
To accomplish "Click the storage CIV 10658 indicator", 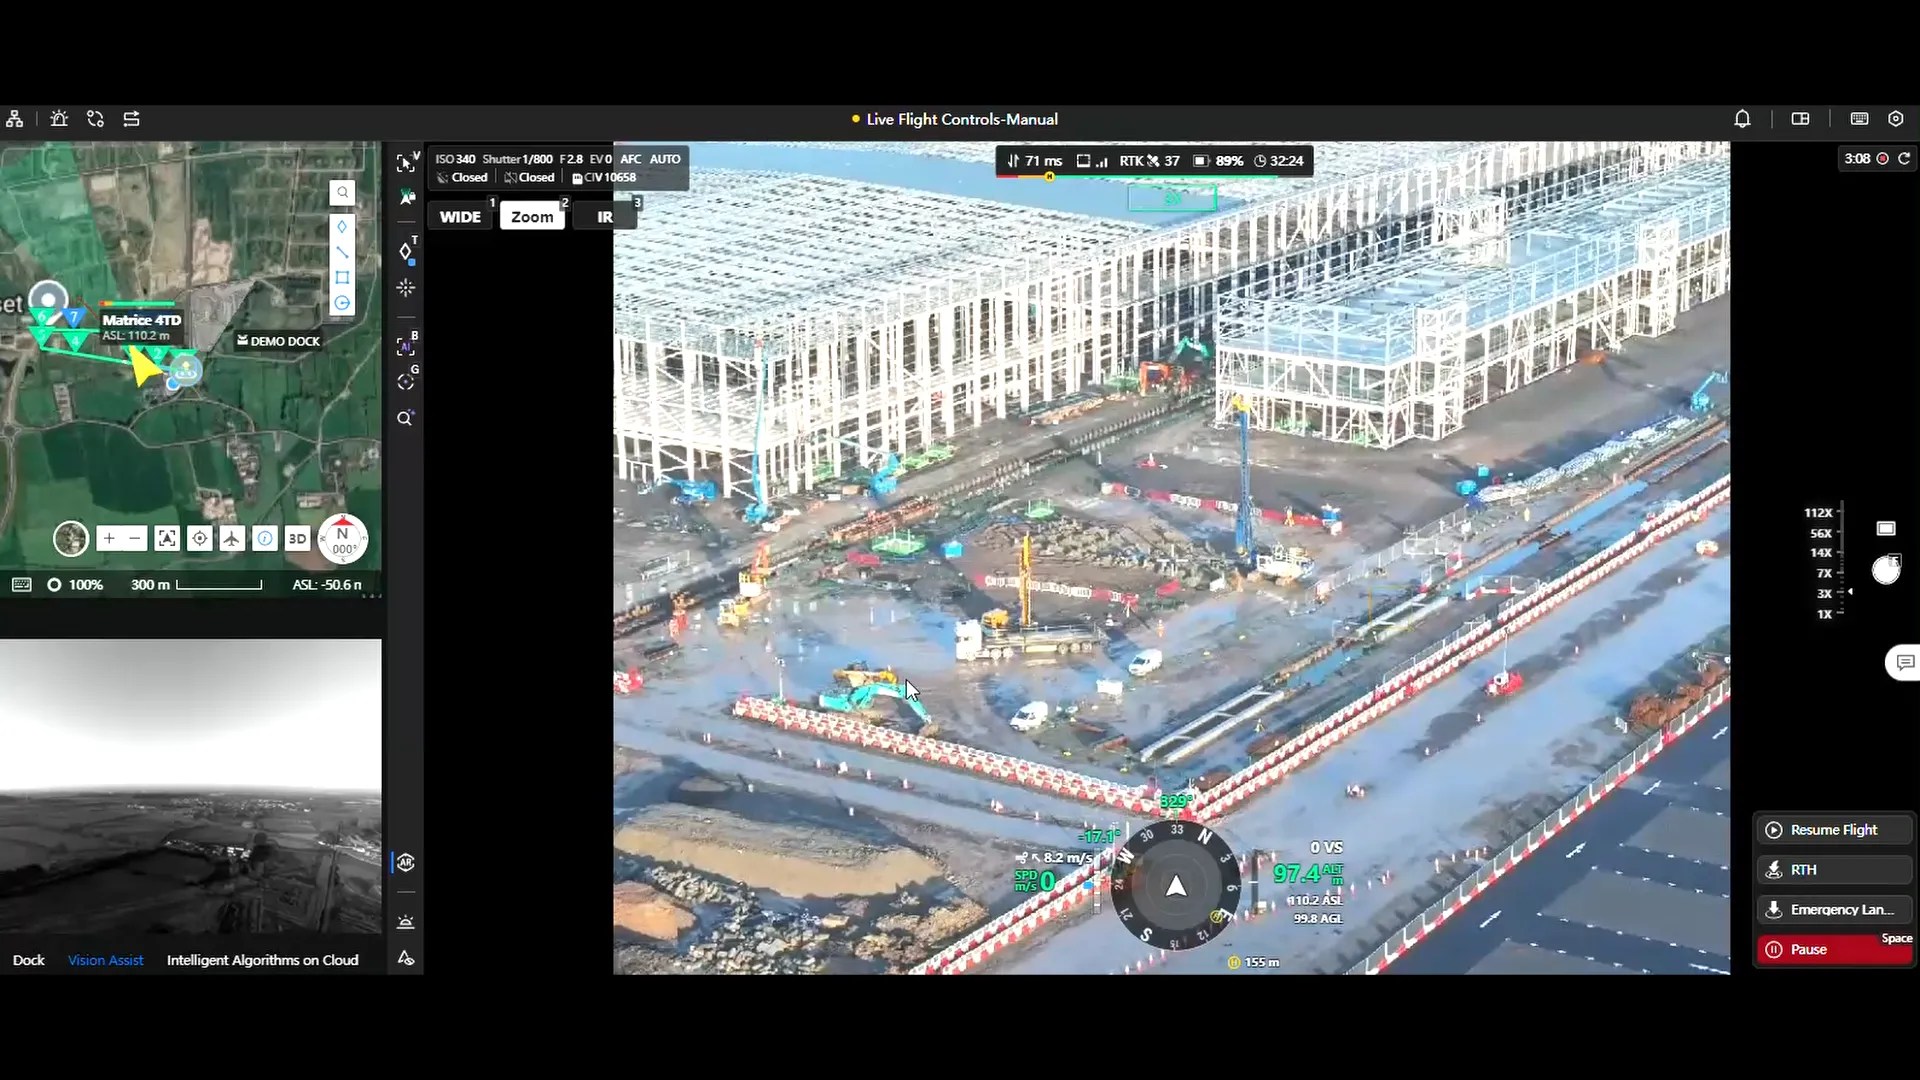I will pos(604,178).
